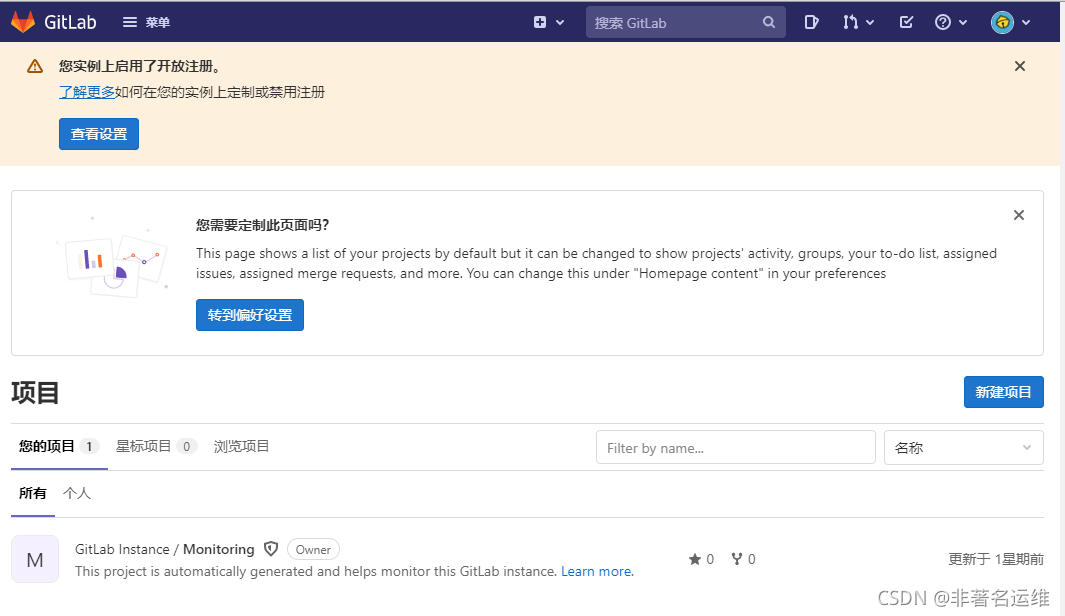Image resolution: width=1065 pixels, height=616 pixels.
Task: Switch to the 星标项目 tab
Action: coord(156,446)
